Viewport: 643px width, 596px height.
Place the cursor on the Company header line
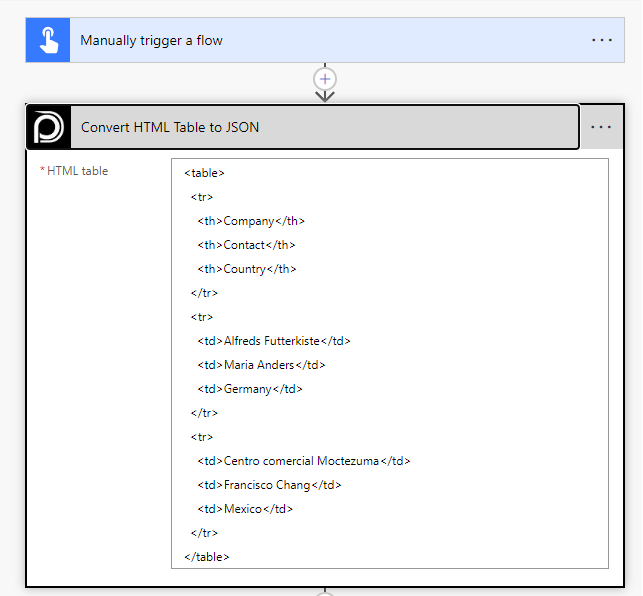point(251,221)
